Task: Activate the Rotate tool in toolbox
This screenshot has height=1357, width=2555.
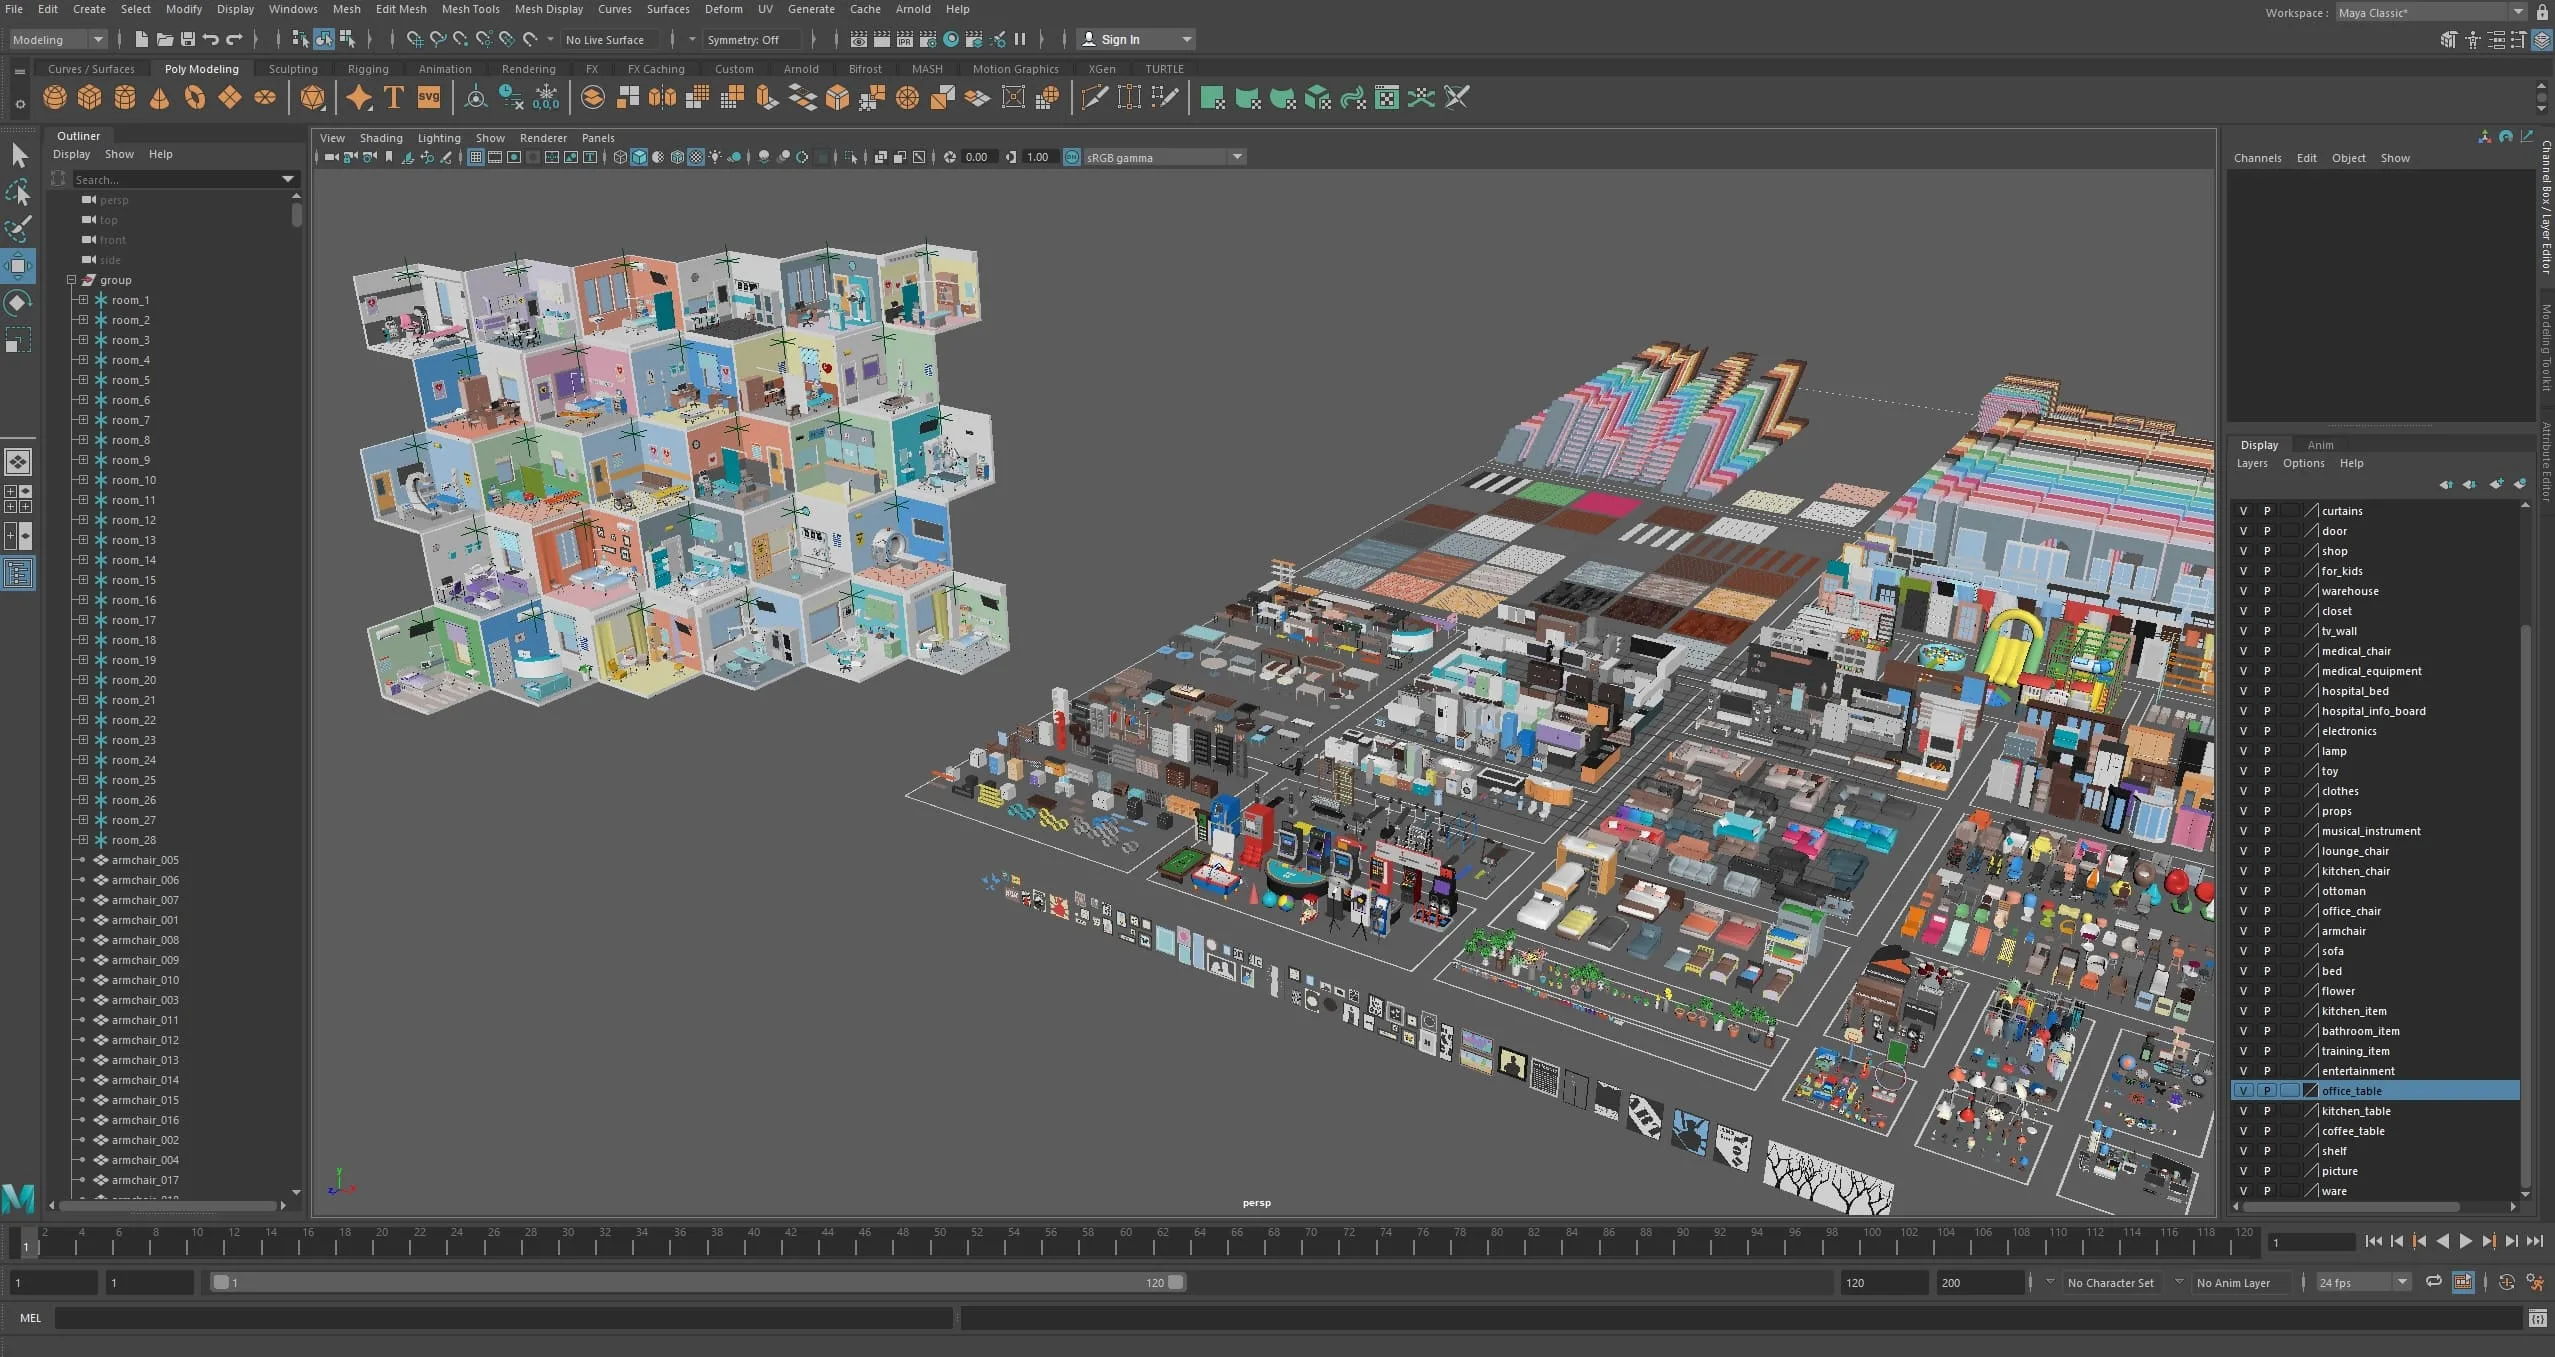Action: [19, 303]
